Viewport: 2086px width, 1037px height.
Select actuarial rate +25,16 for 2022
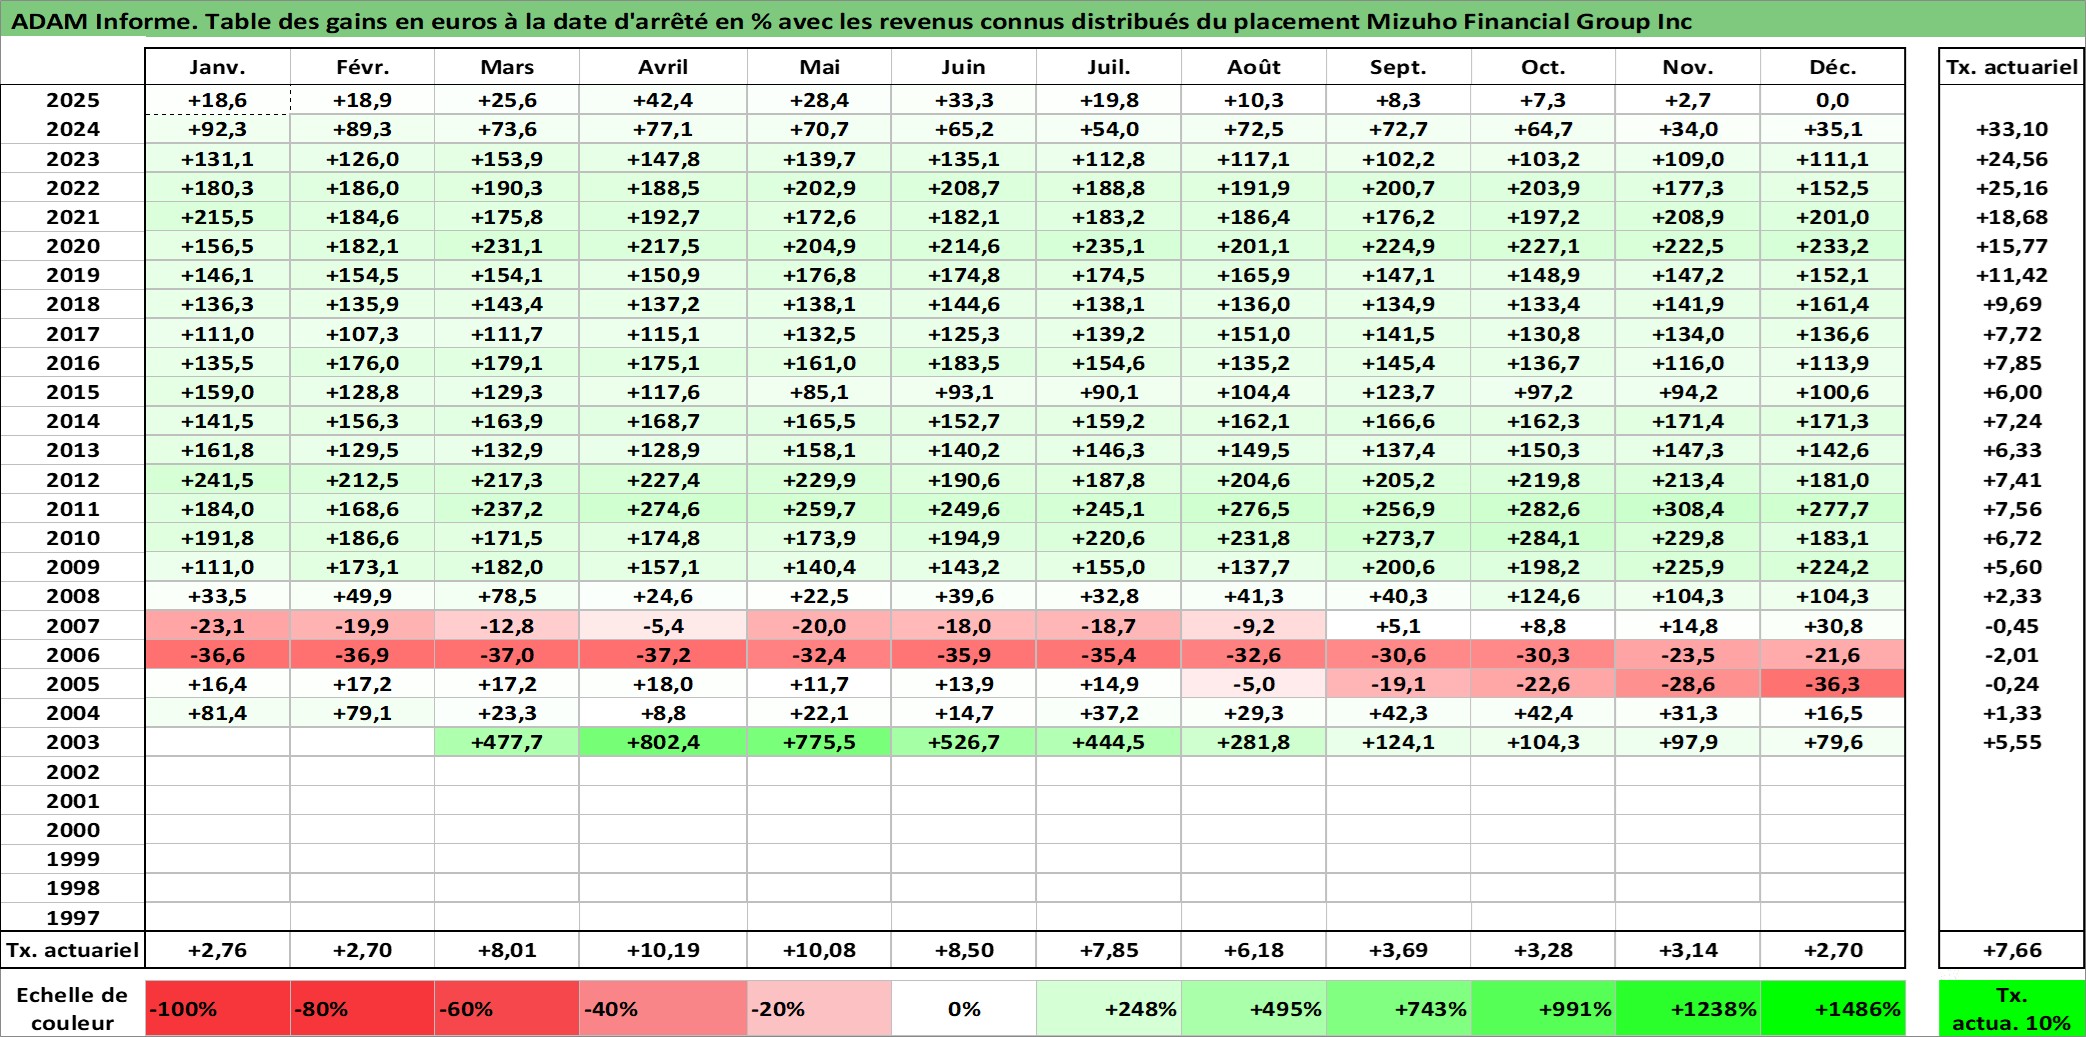coord(2011,188)
